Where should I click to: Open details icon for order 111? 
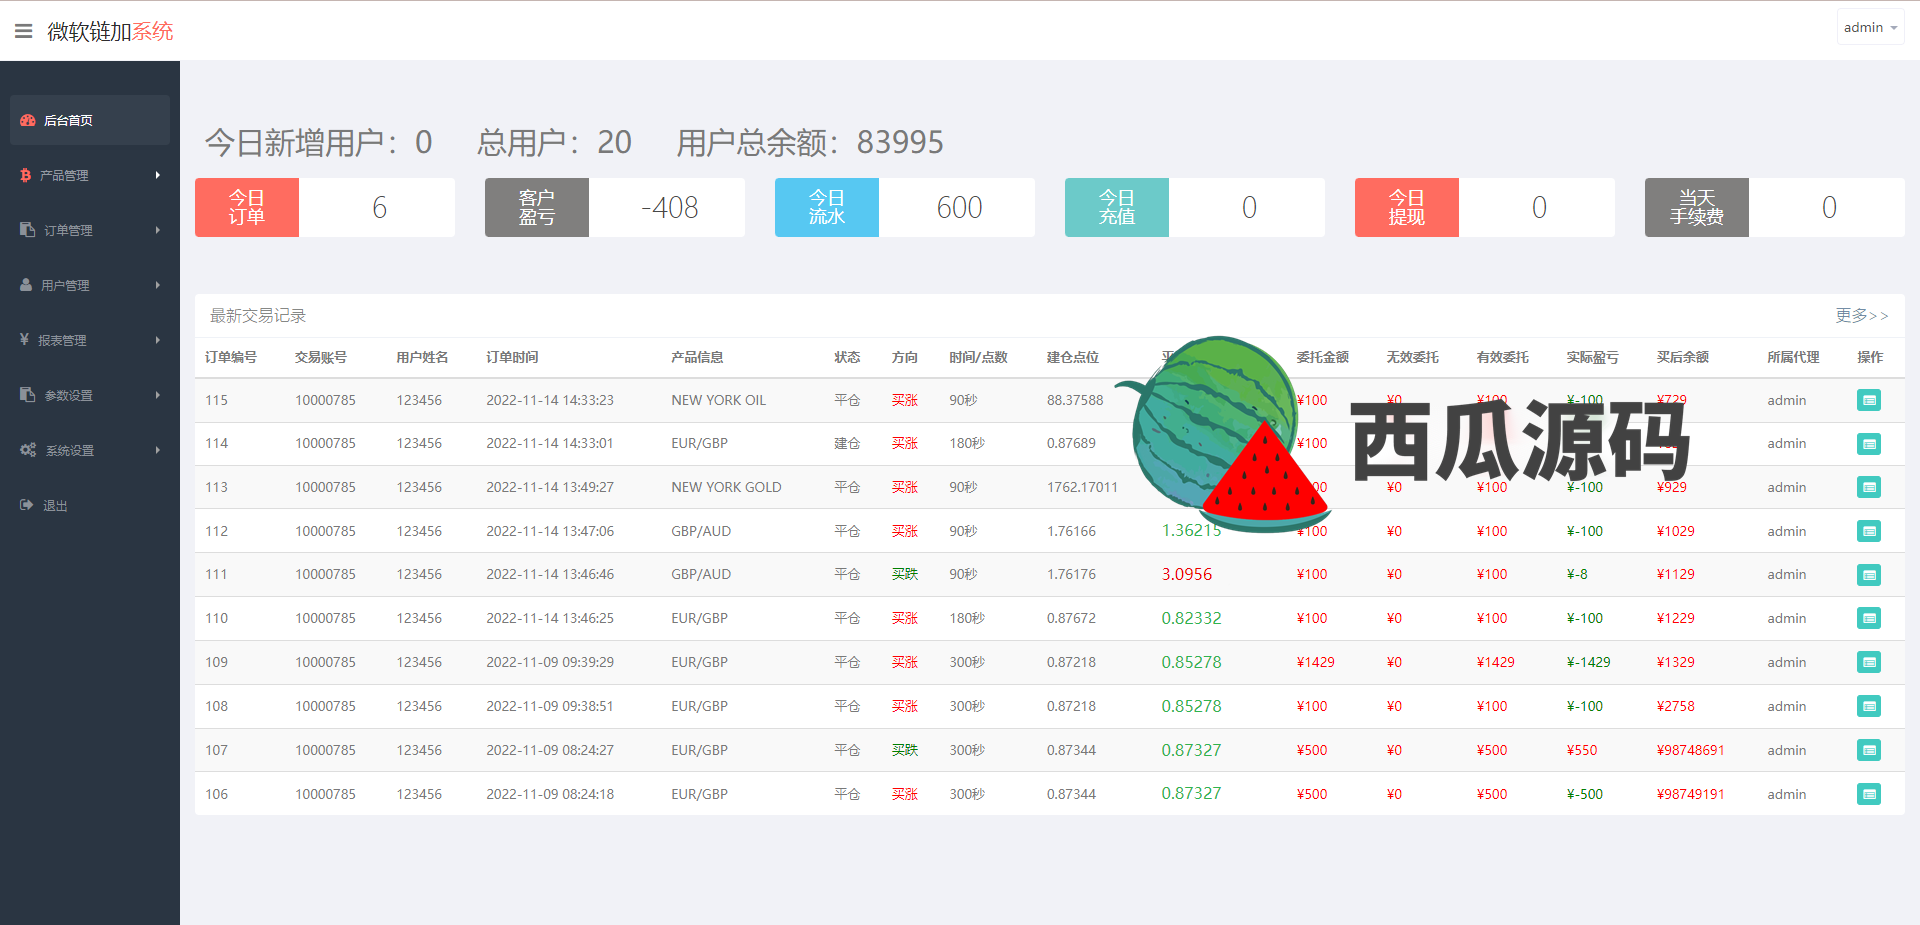1869,575
